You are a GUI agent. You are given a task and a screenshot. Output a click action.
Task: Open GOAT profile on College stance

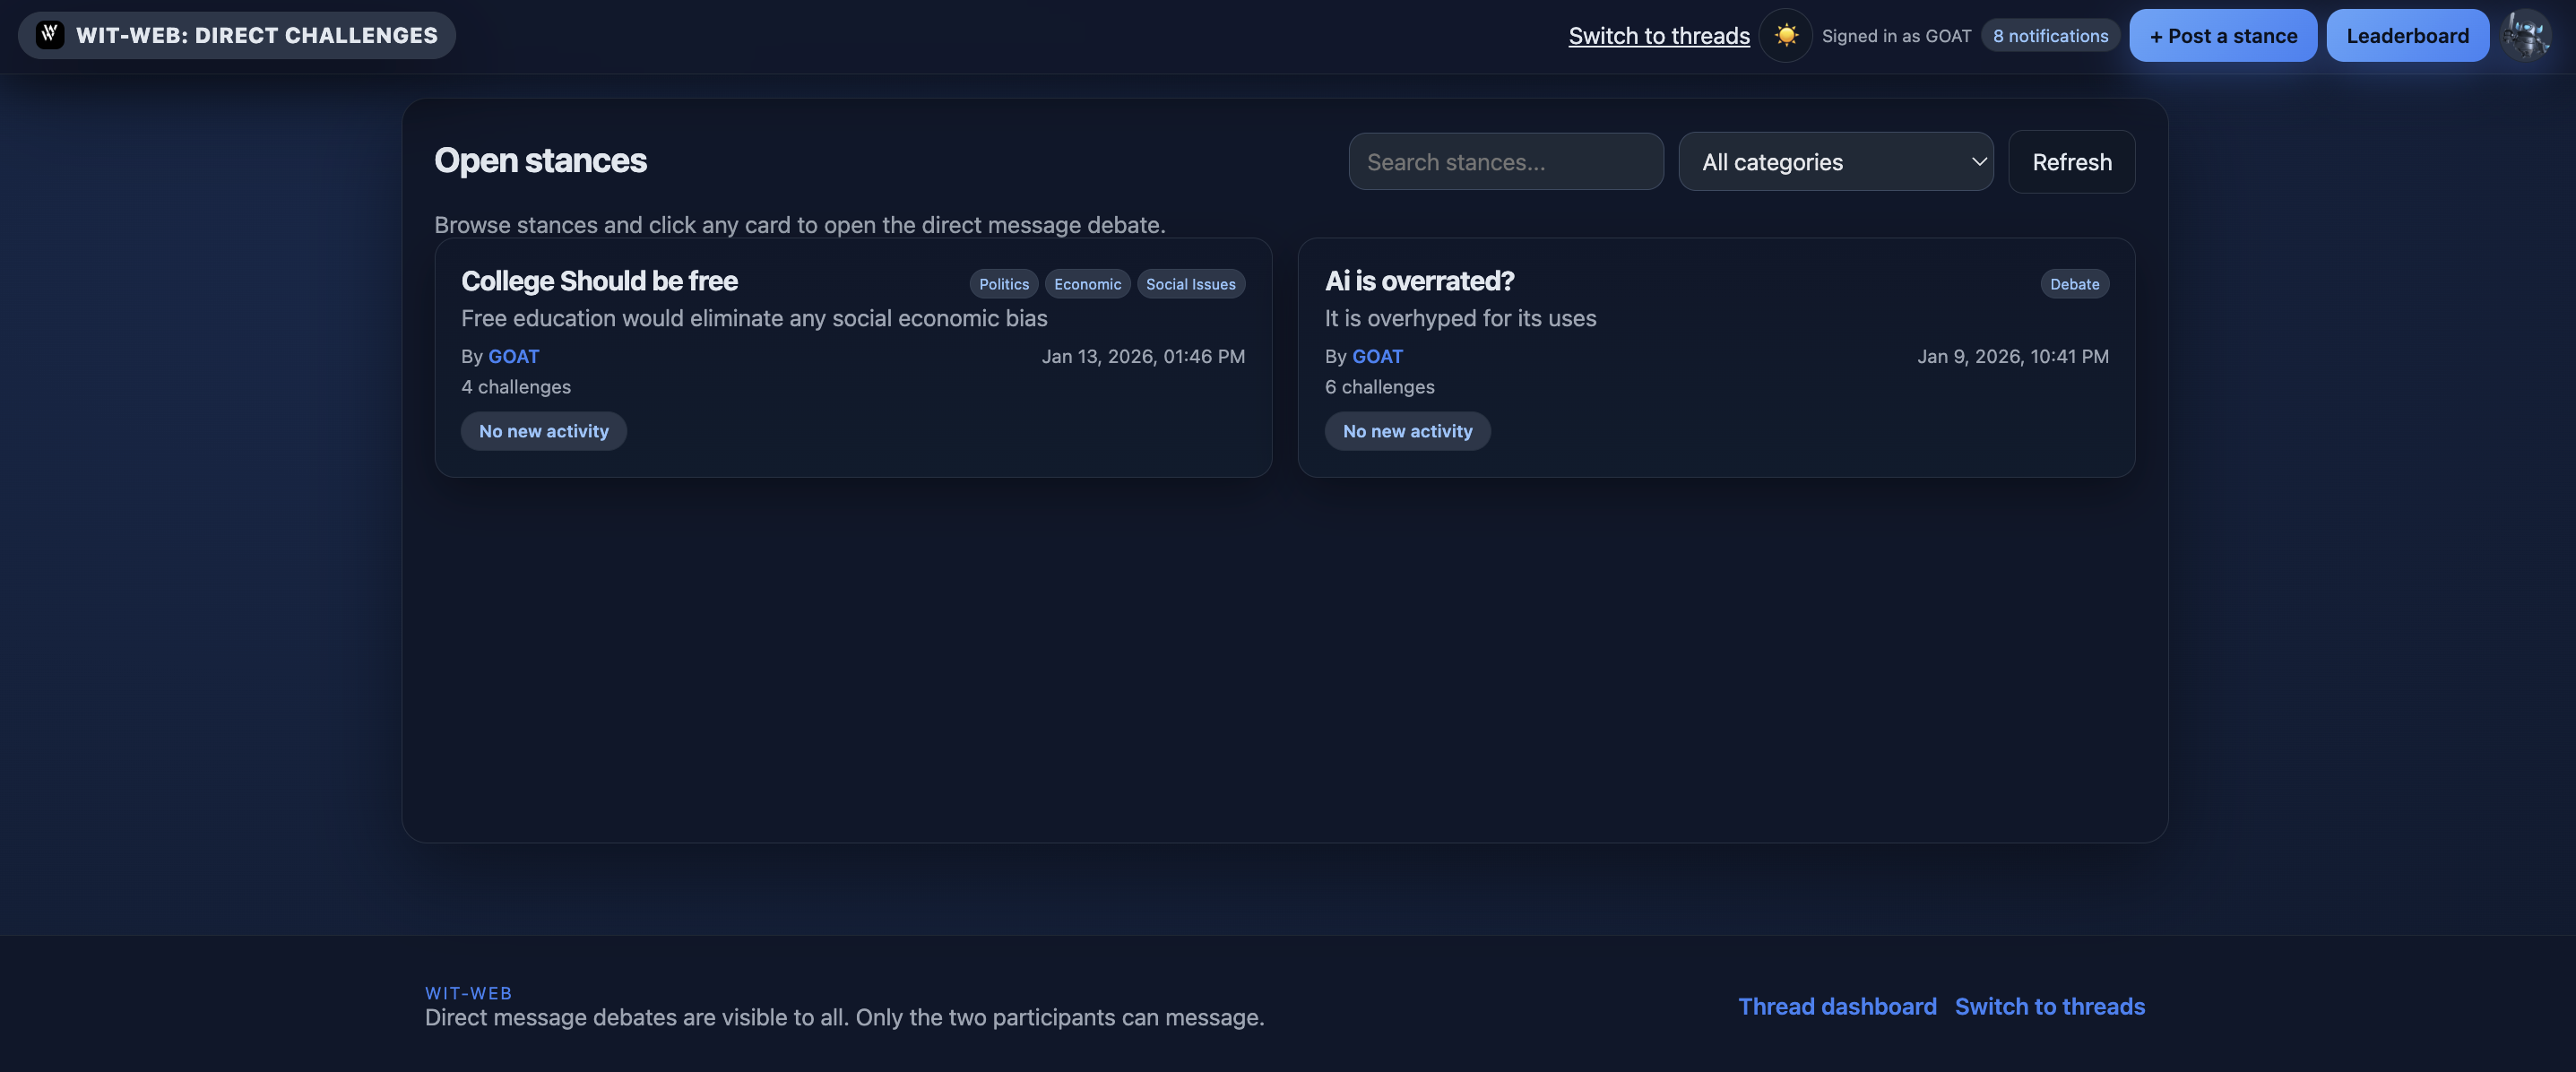pyautogui.click(x=513, y=356)
